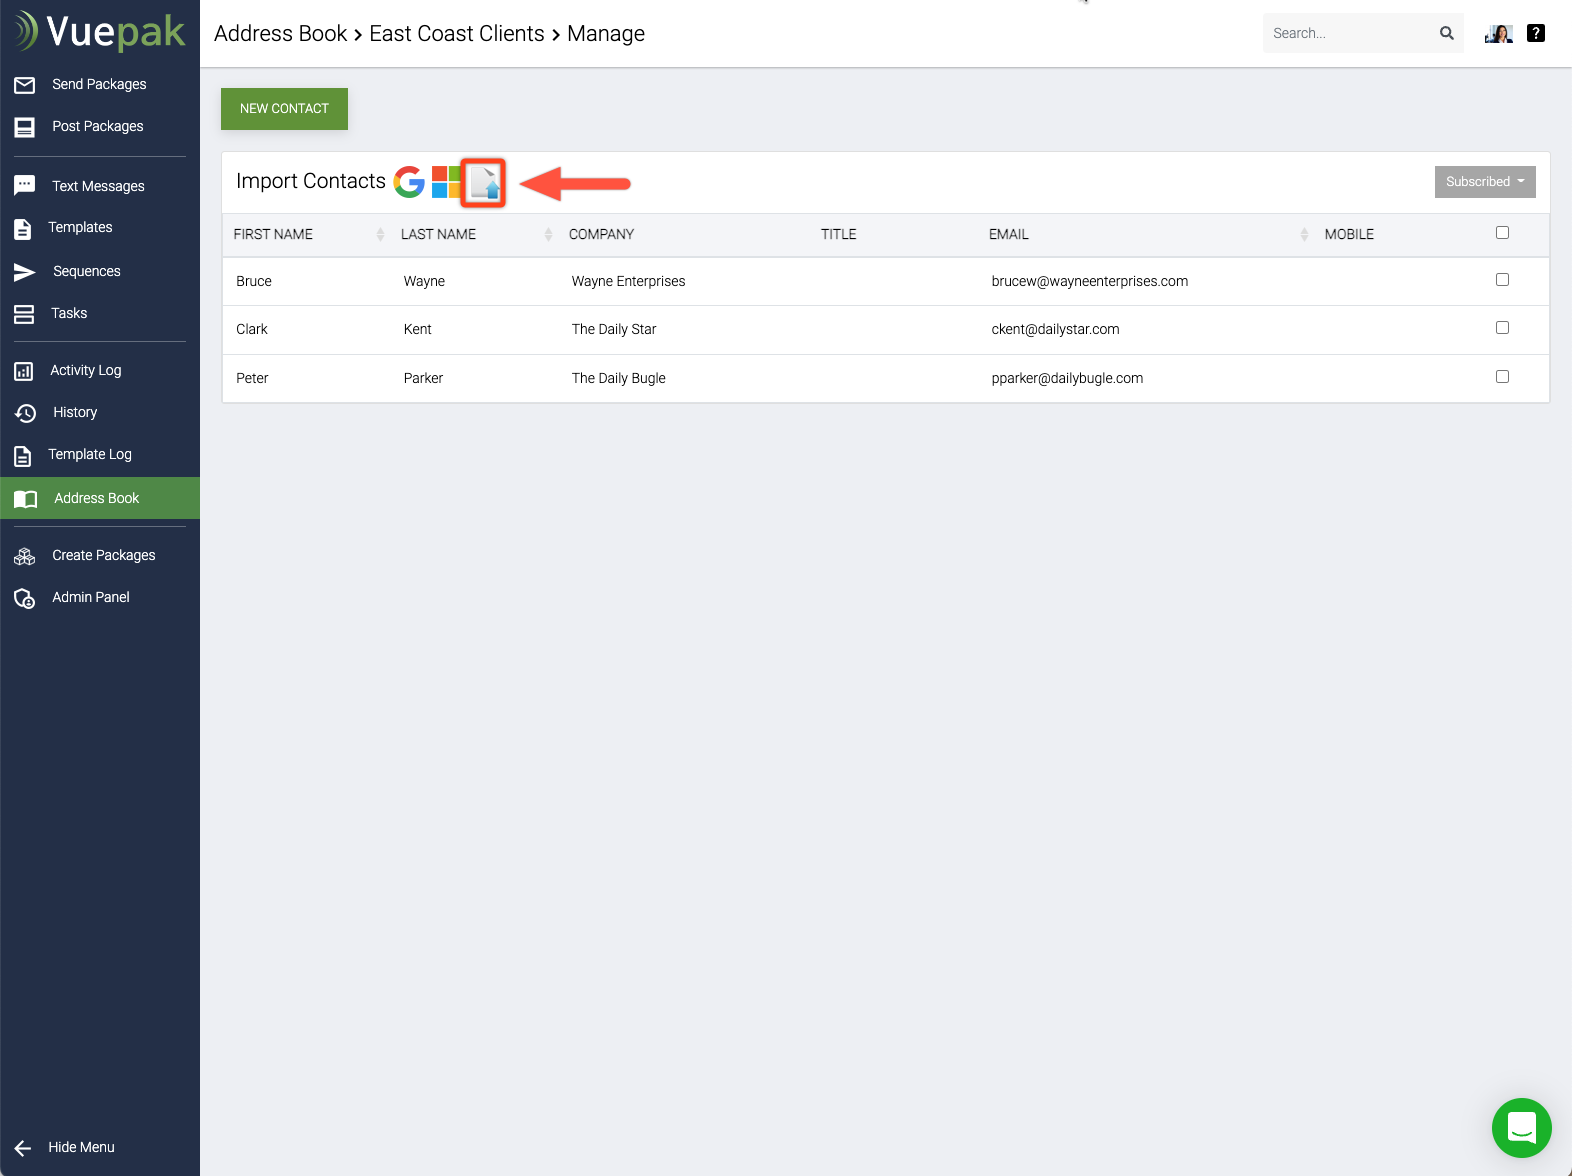The width and height of the screenshot is (1572, 1176).
Task: Click the search magnifier icon
Action: coord(1446,33)
